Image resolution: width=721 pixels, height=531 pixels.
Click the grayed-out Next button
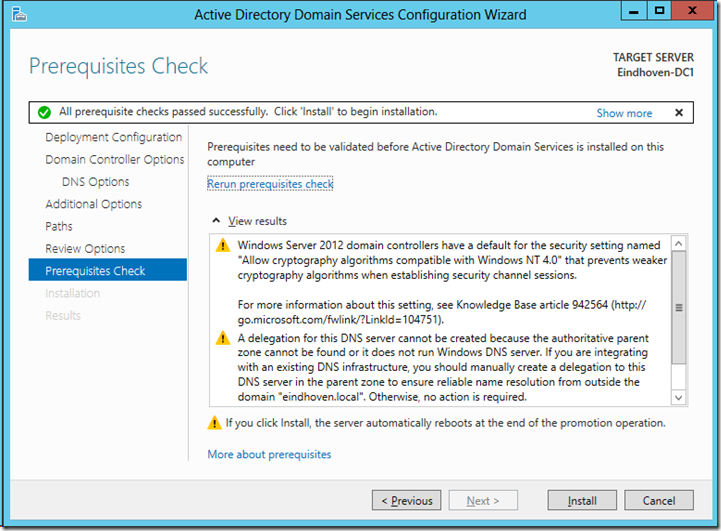tap(483, 500)
